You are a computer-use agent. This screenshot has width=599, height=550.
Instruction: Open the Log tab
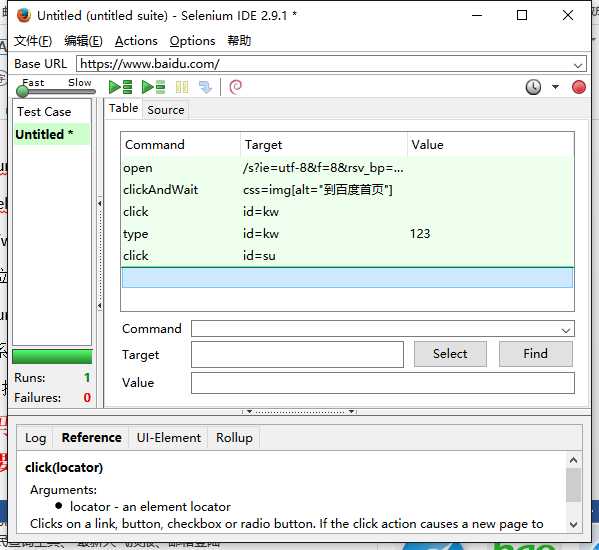[x=36, y=438]
